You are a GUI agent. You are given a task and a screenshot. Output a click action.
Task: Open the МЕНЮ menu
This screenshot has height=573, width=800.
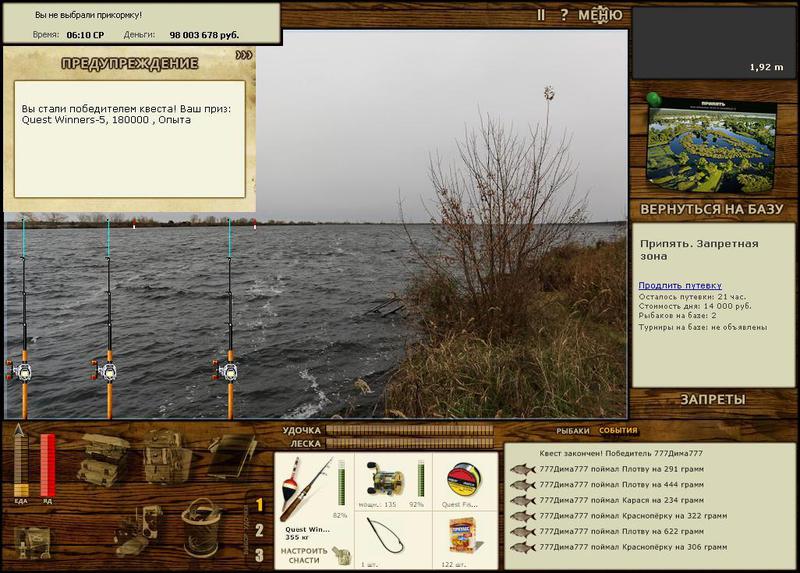tap(601, 15)
